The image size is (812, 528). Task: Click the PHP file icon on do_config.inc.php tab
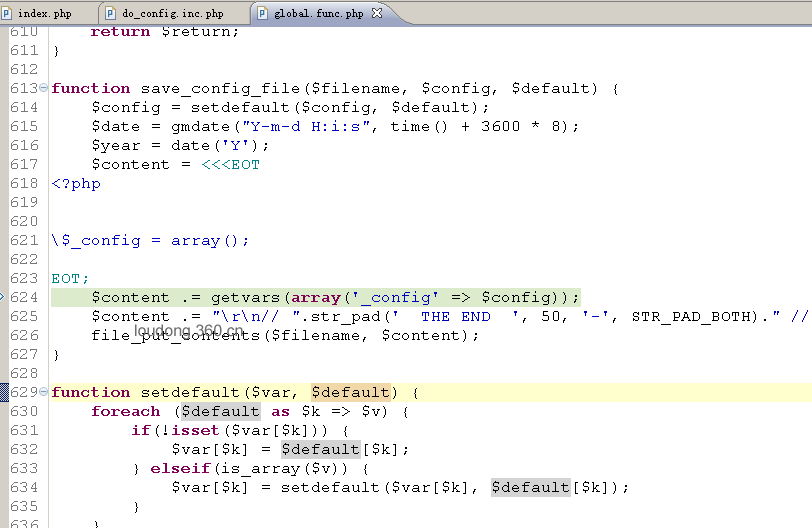111,14
